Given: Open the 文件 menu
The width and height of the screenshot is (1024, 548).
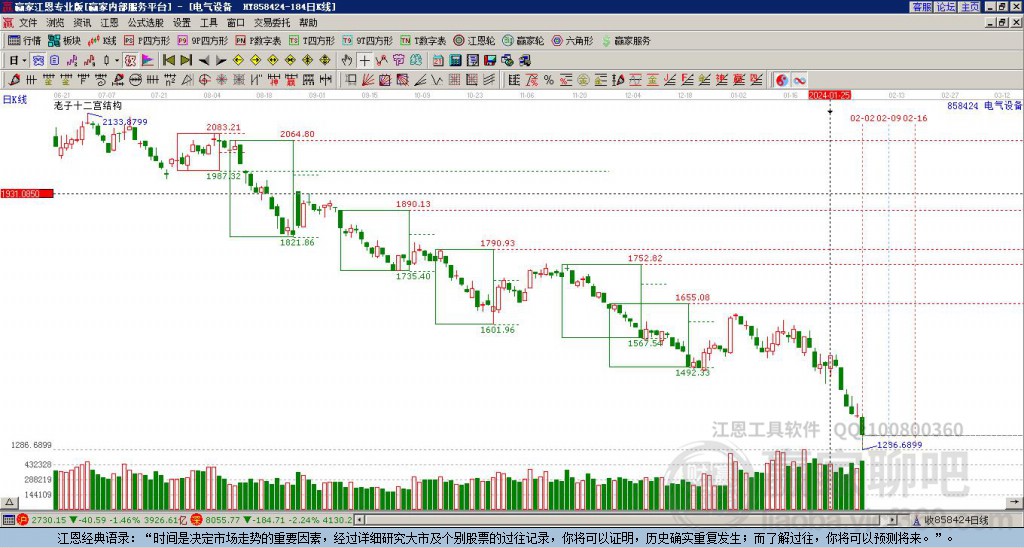Looking at the screenshot, I should [28, 23].
